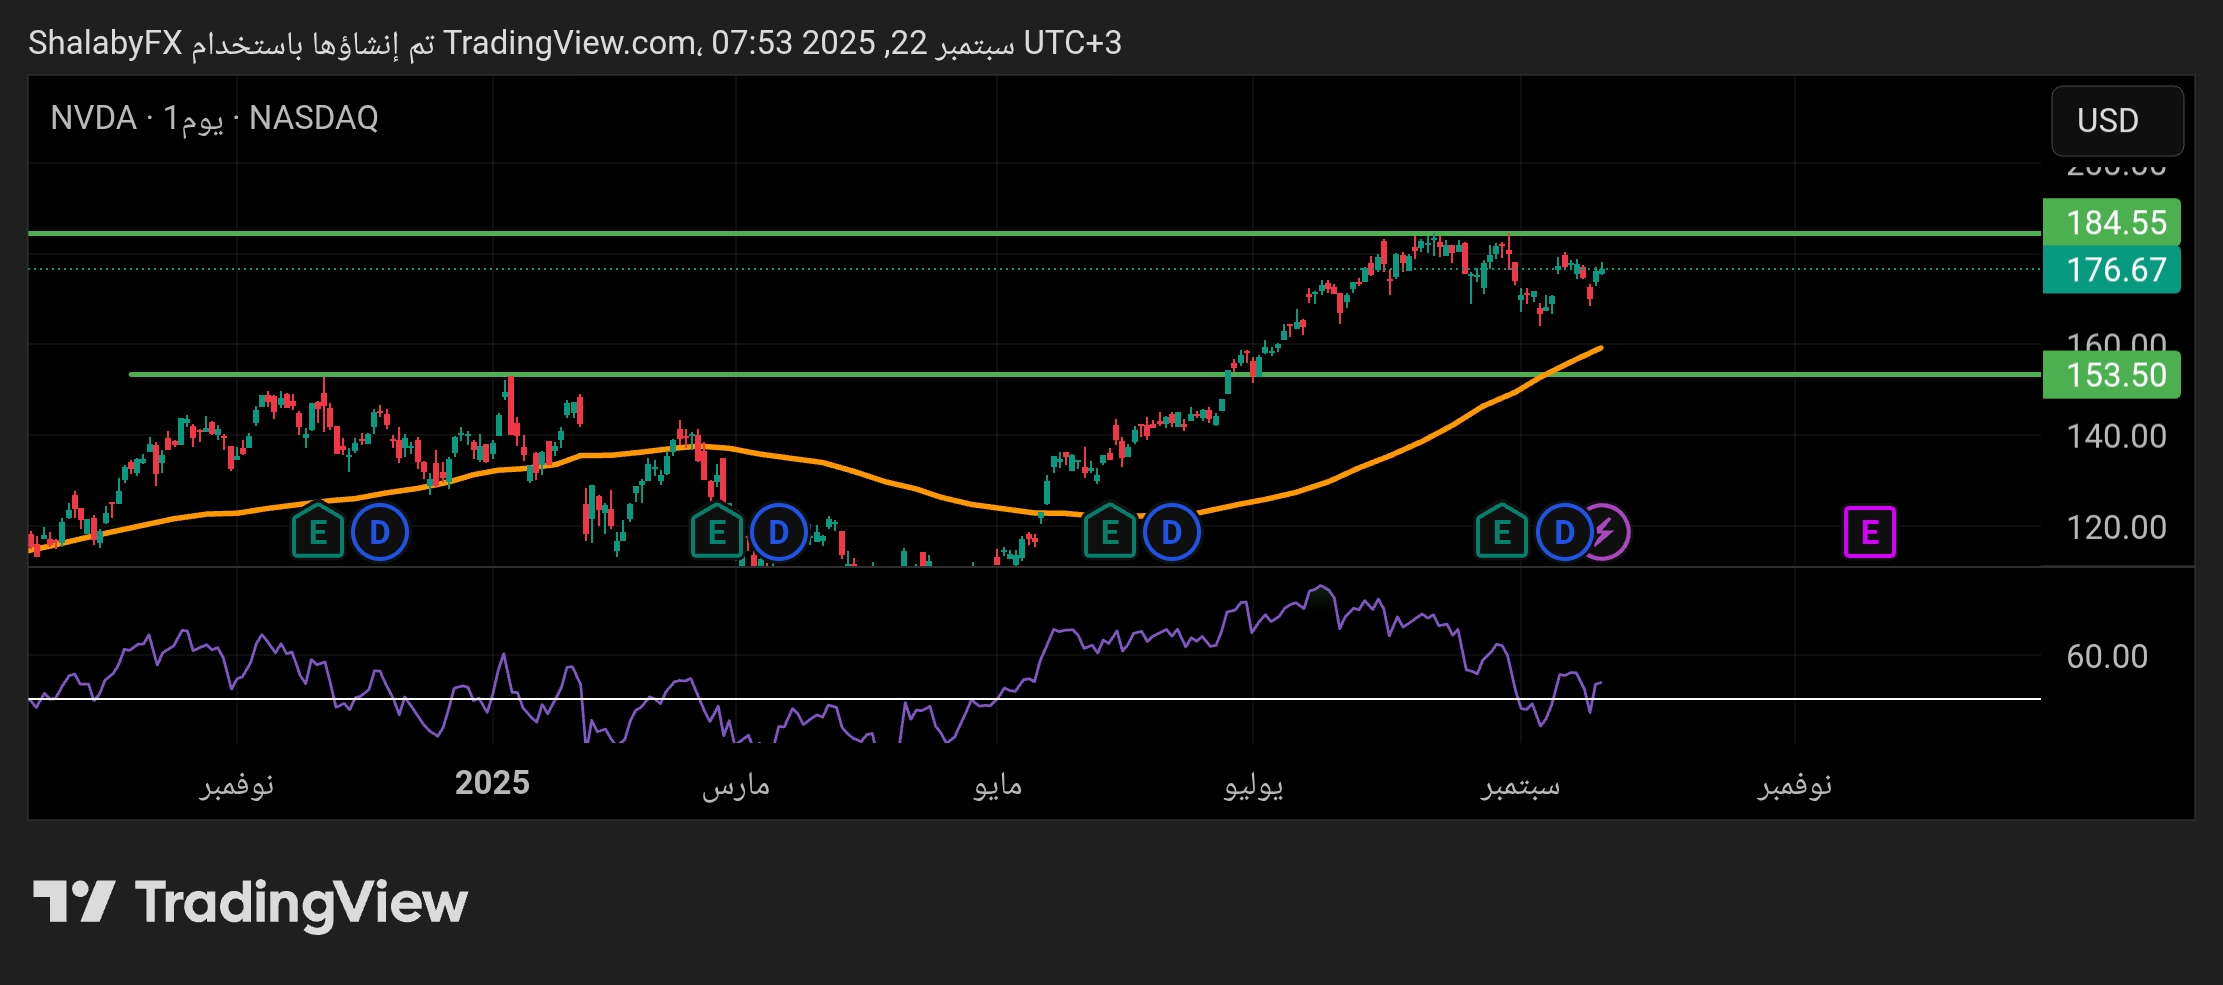Select the E marker between مايو and يوليو
Image resolution: width=2223 pixels, height=985 pixels.
pos(1110,532)
